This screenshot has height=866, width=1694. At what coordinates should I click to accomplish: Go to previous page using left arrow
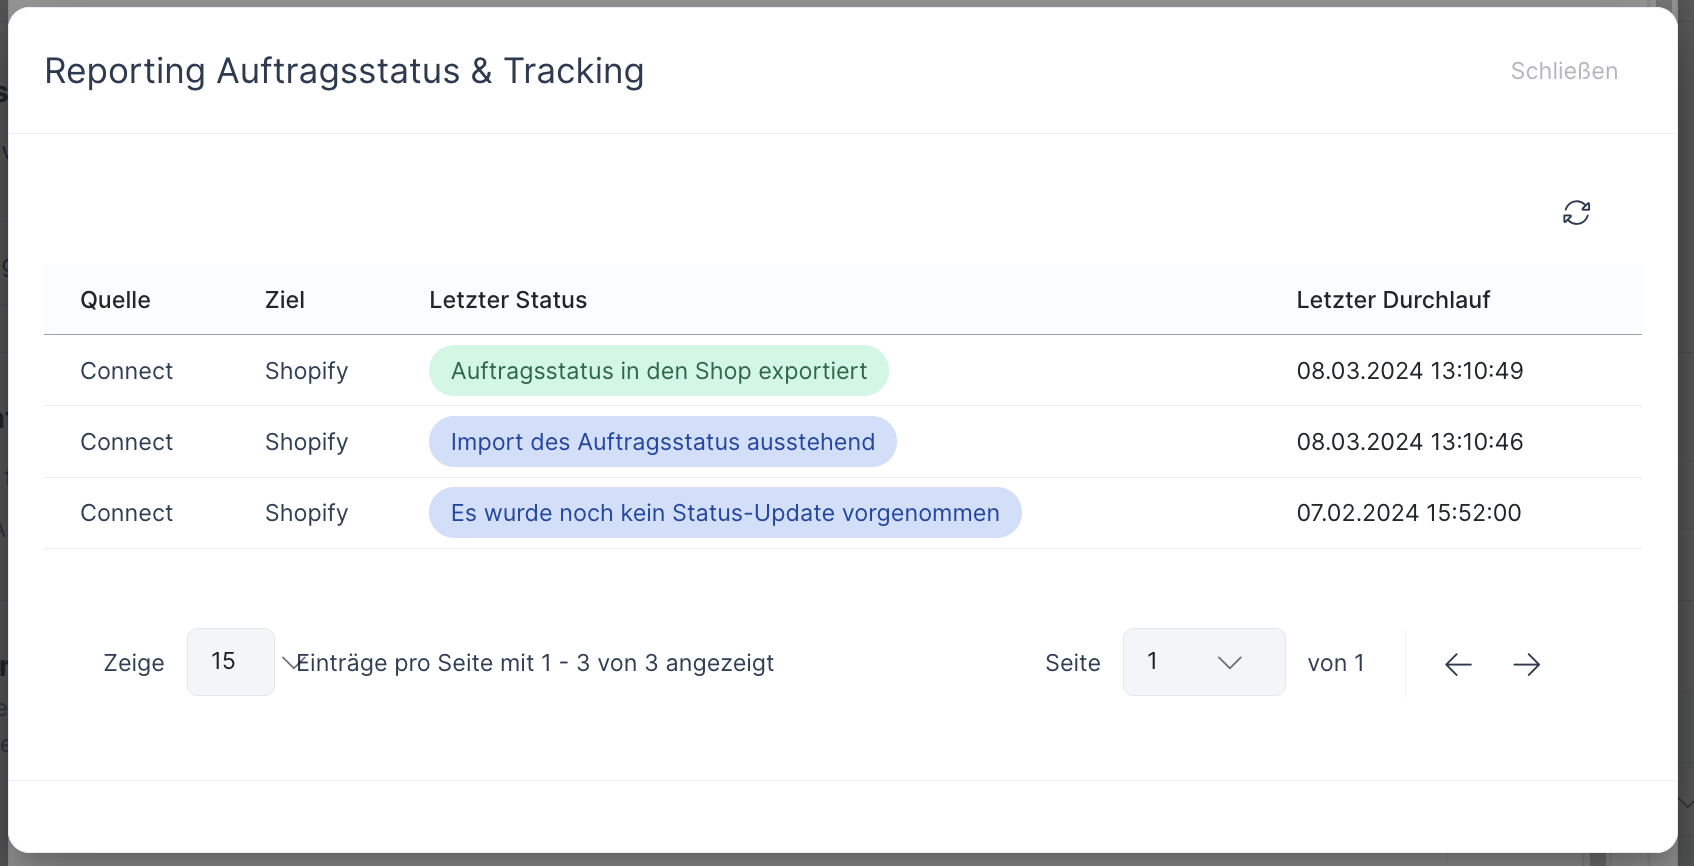click(1458, 664)
